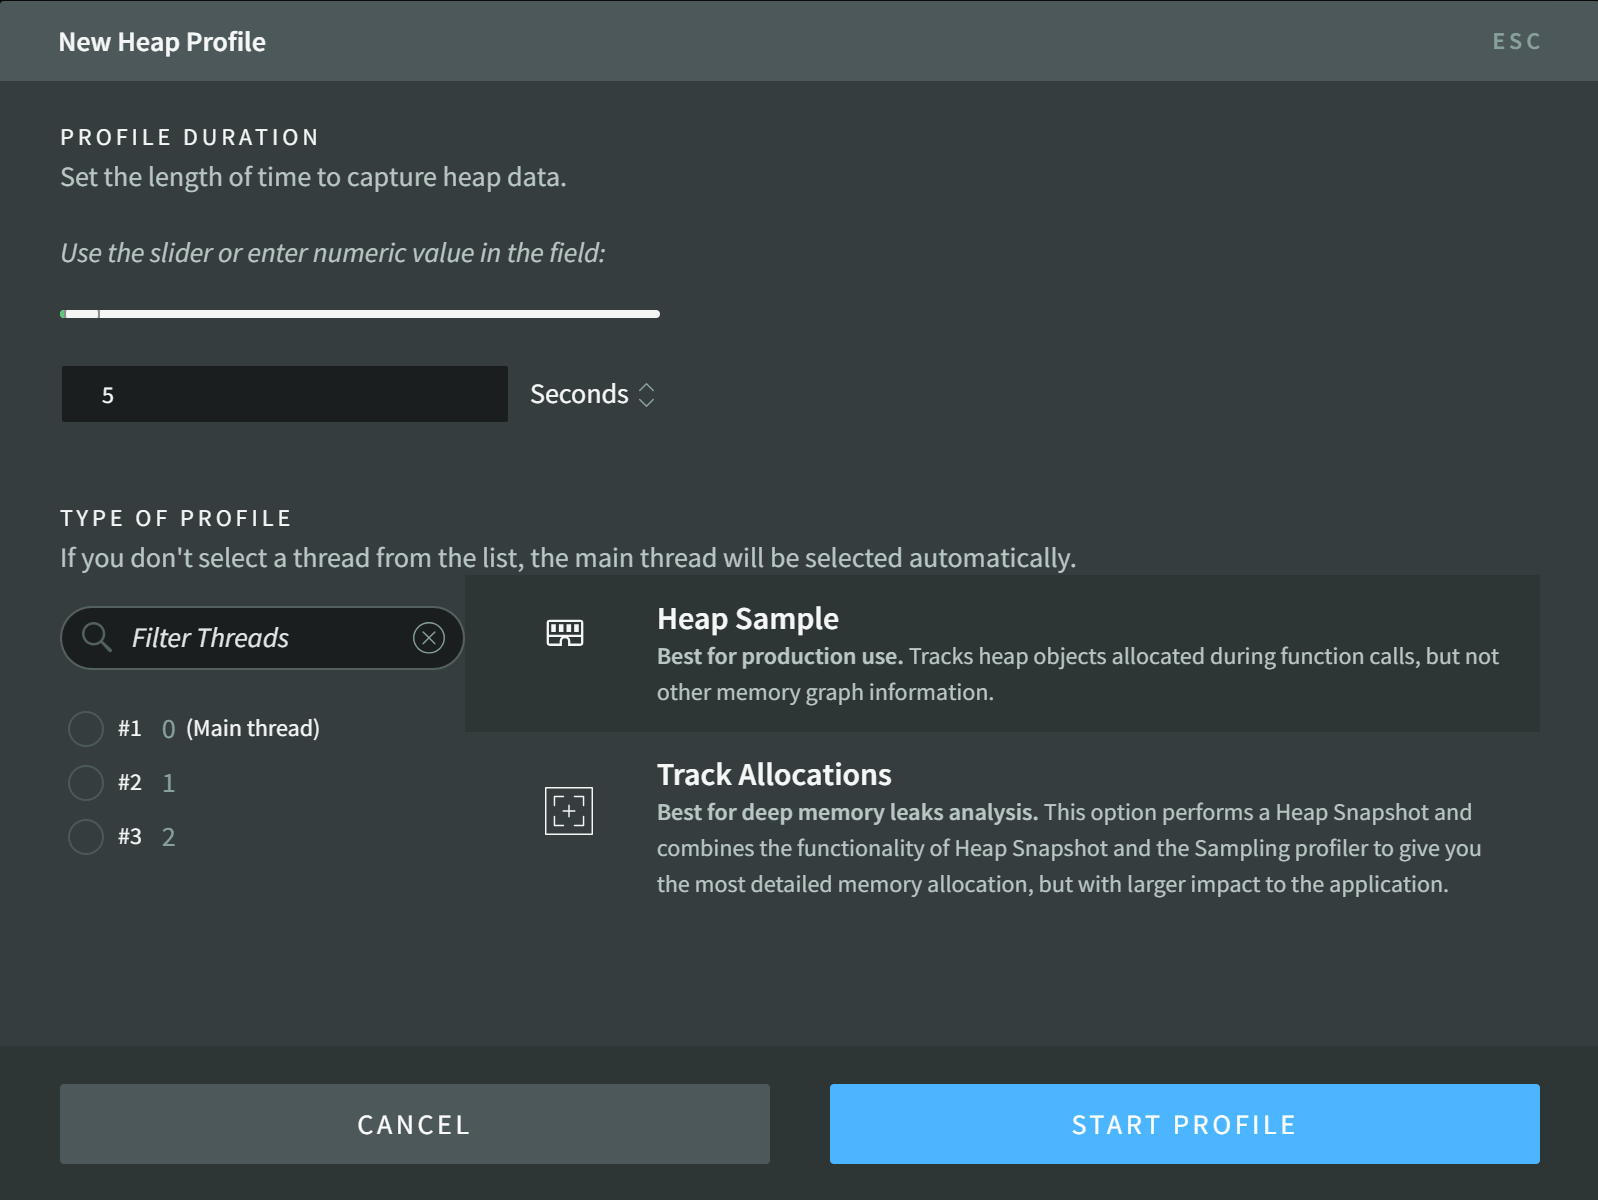Choose the Heap Sample profile type
The height and width of the screenshot is (1200, 1598).
748,619
